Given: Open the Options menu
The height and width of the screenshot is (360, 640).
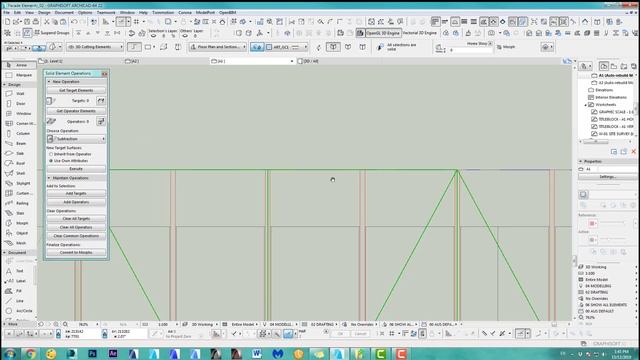Looking at the screenshot, I should click(x=85, y=13).
